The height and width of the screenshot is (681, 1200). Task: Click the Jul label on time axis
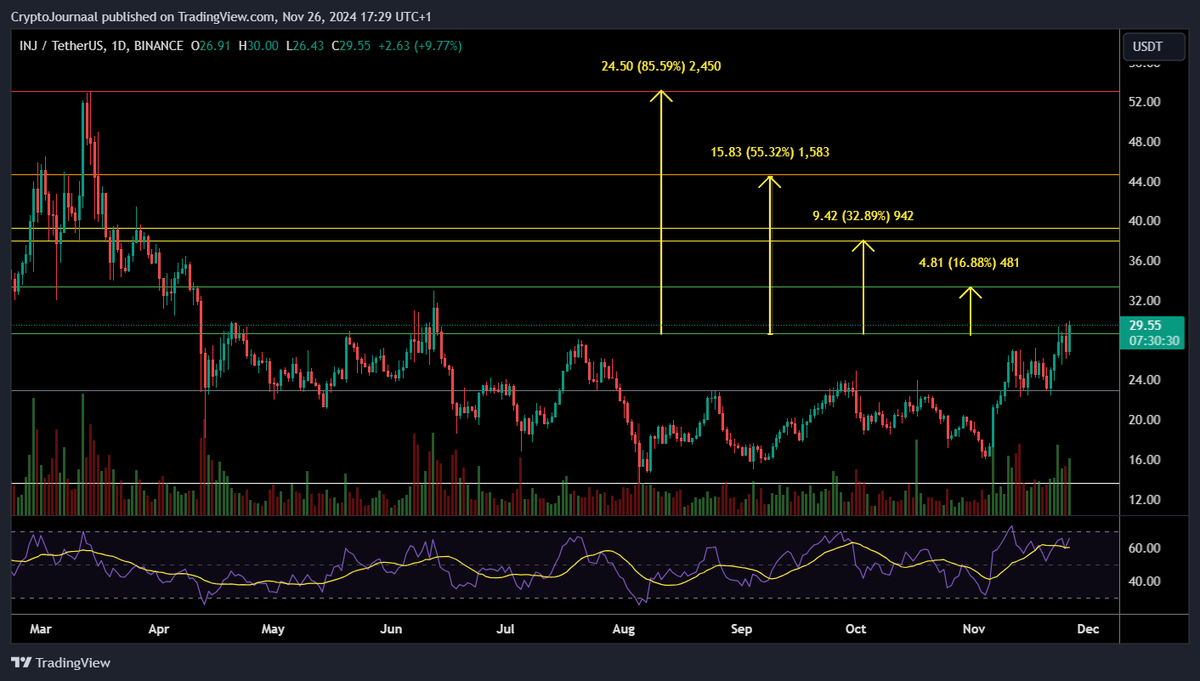point(506,630)
